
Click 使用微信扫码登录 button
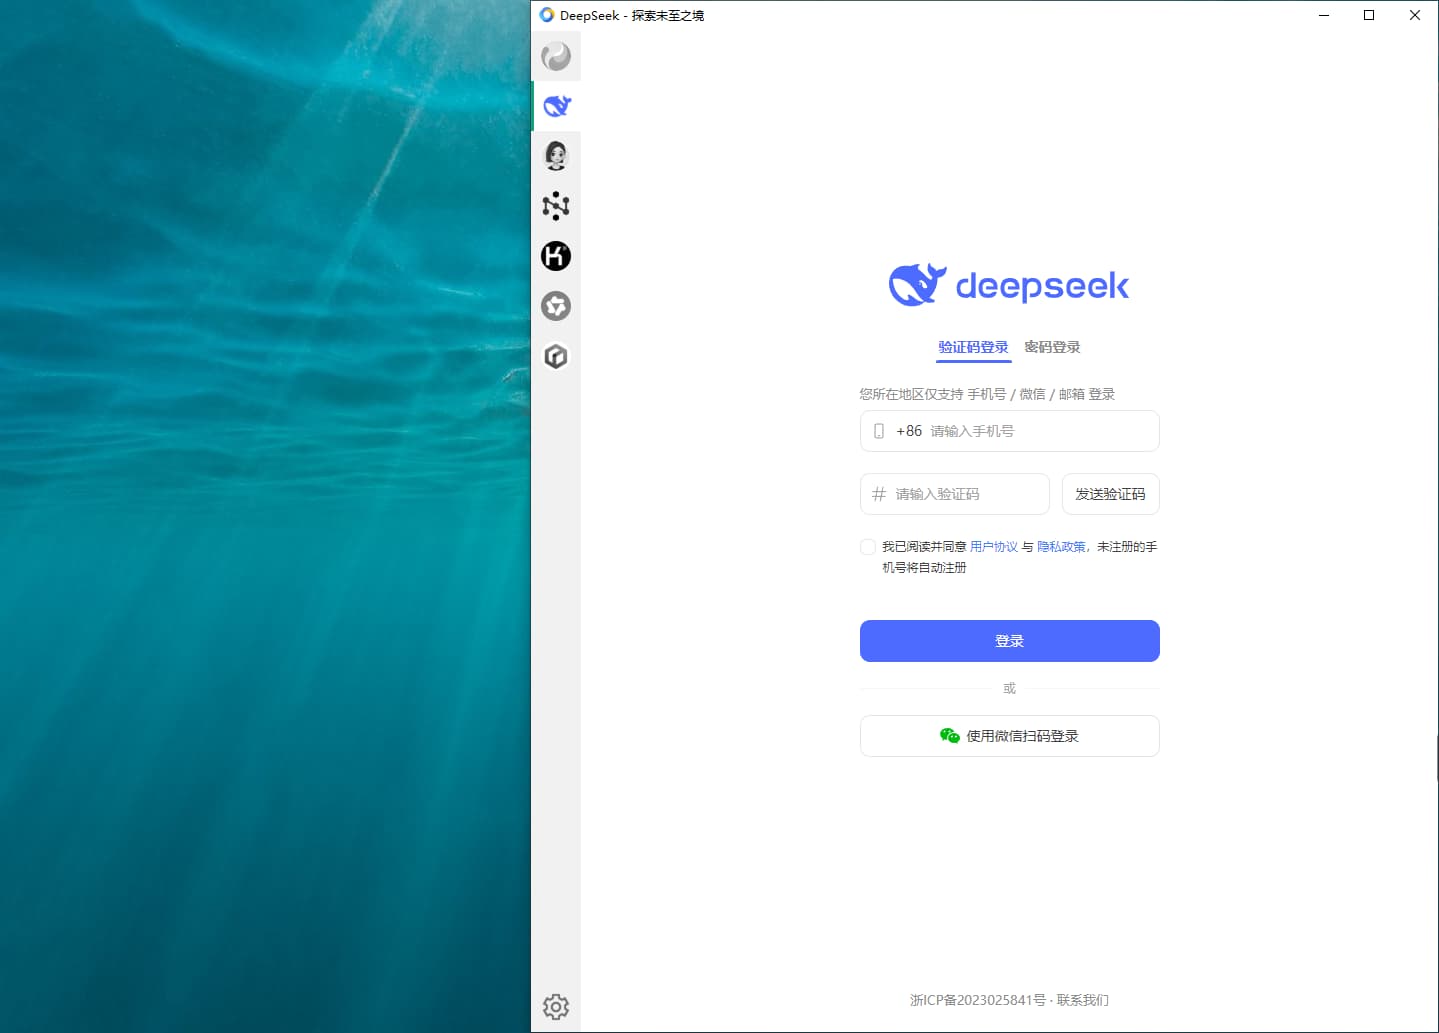tap(1010, 736)
